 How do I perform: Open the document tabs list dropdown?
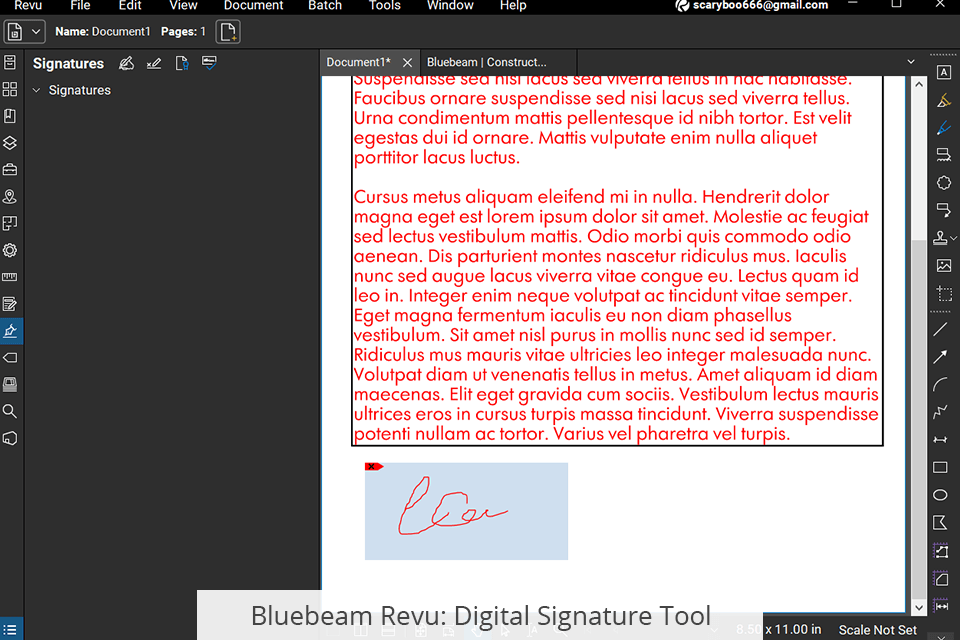coord(911,62)
